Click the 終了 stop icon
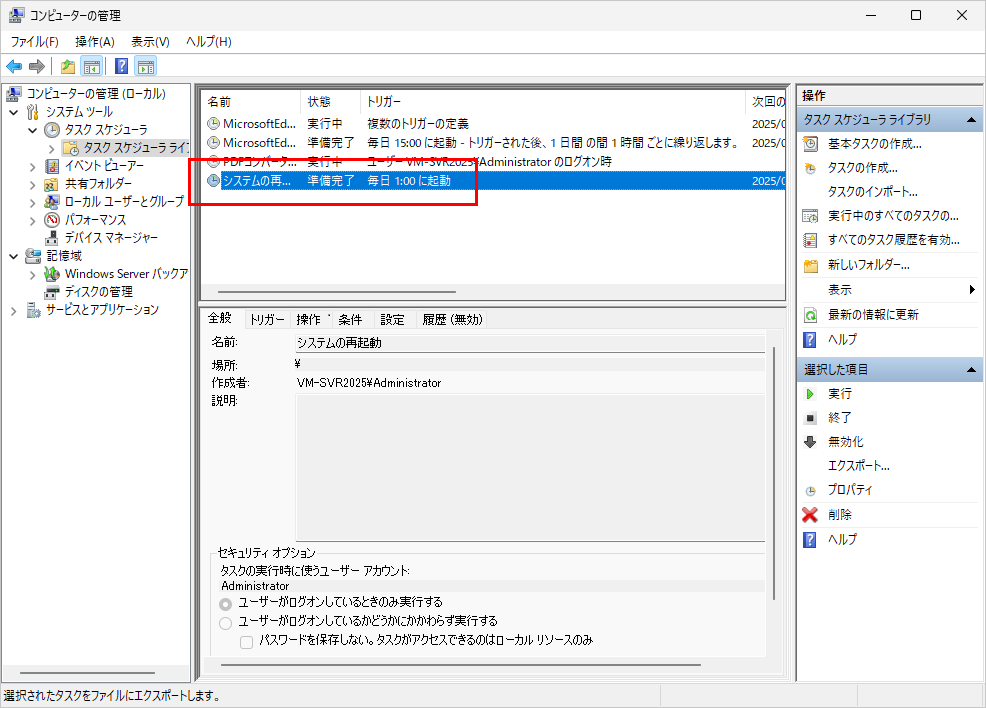 (x=810, y=418)
